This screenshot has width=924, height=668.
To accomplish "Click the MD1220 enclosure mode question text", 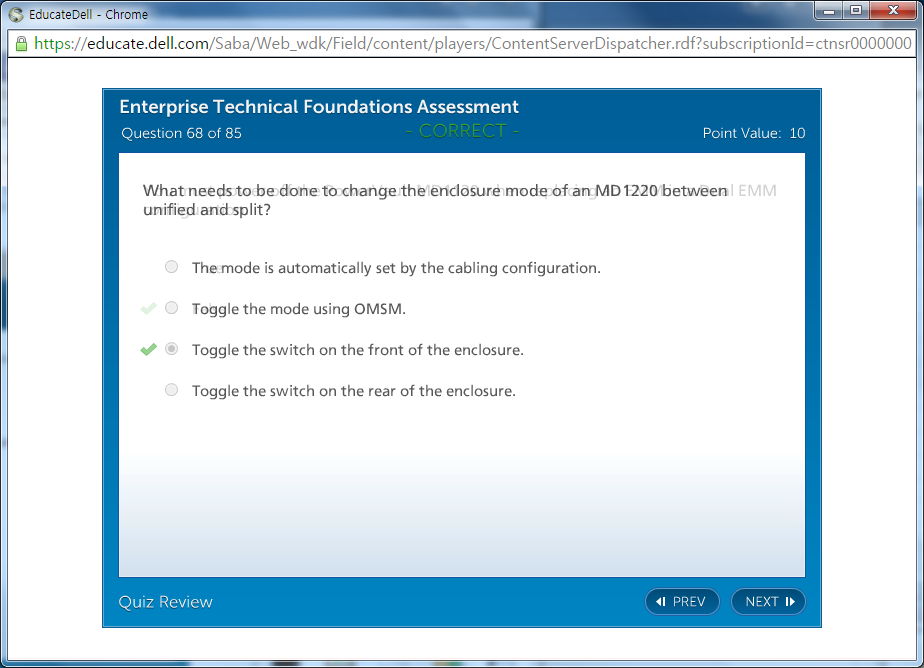I will coord(435,200).
